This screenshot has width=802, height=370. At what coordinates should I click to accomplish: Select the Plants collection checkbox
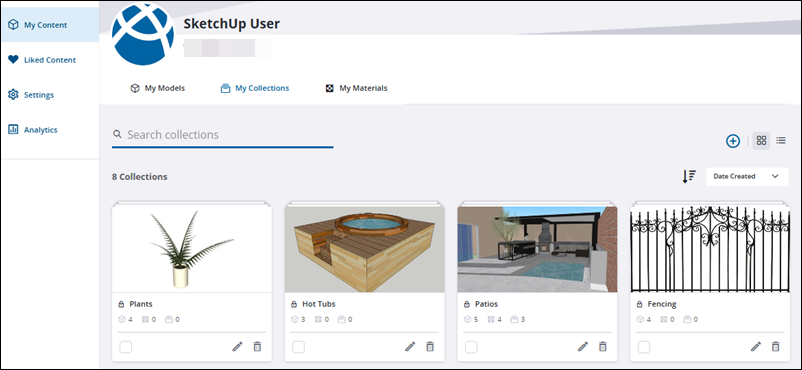(x=125, y=347)
